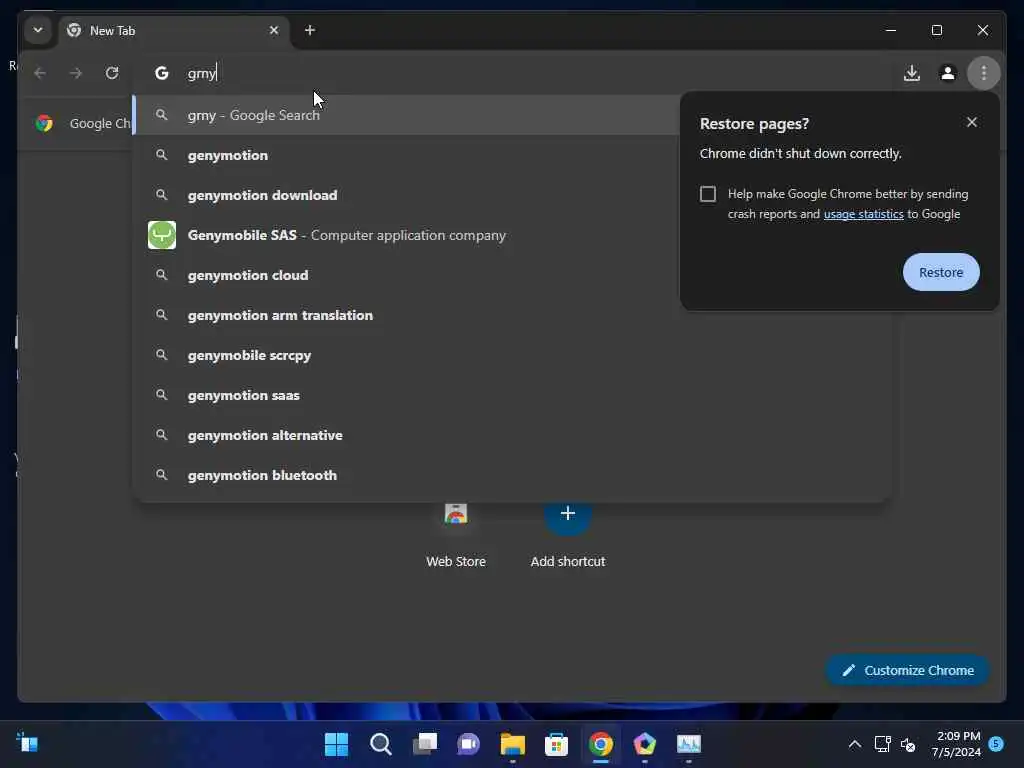Reload the page with the refresh icon
This screenshot has height=768, width=1024.
pos(112,73)
